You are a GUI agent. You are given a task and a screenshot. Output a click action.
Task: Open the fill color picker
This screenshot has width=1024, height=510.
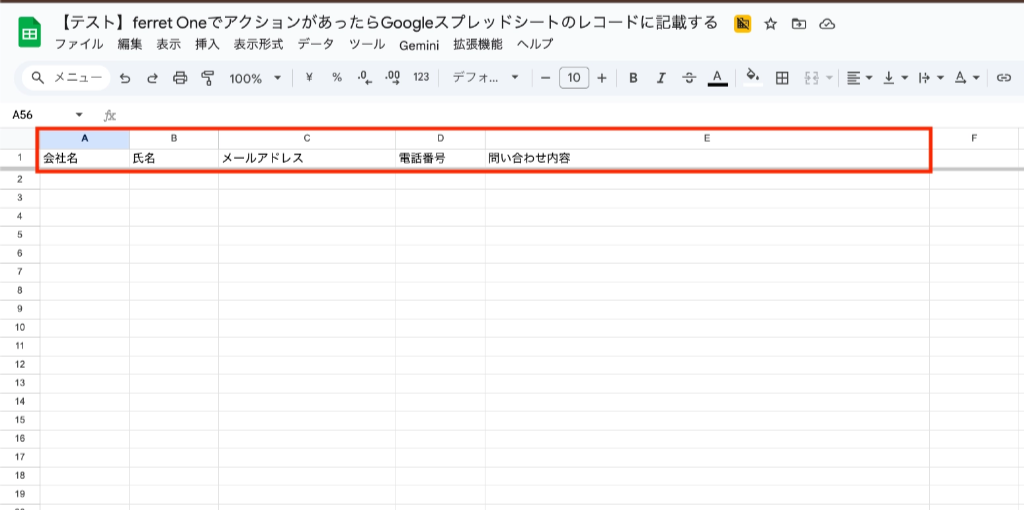(x=753, y=78)
